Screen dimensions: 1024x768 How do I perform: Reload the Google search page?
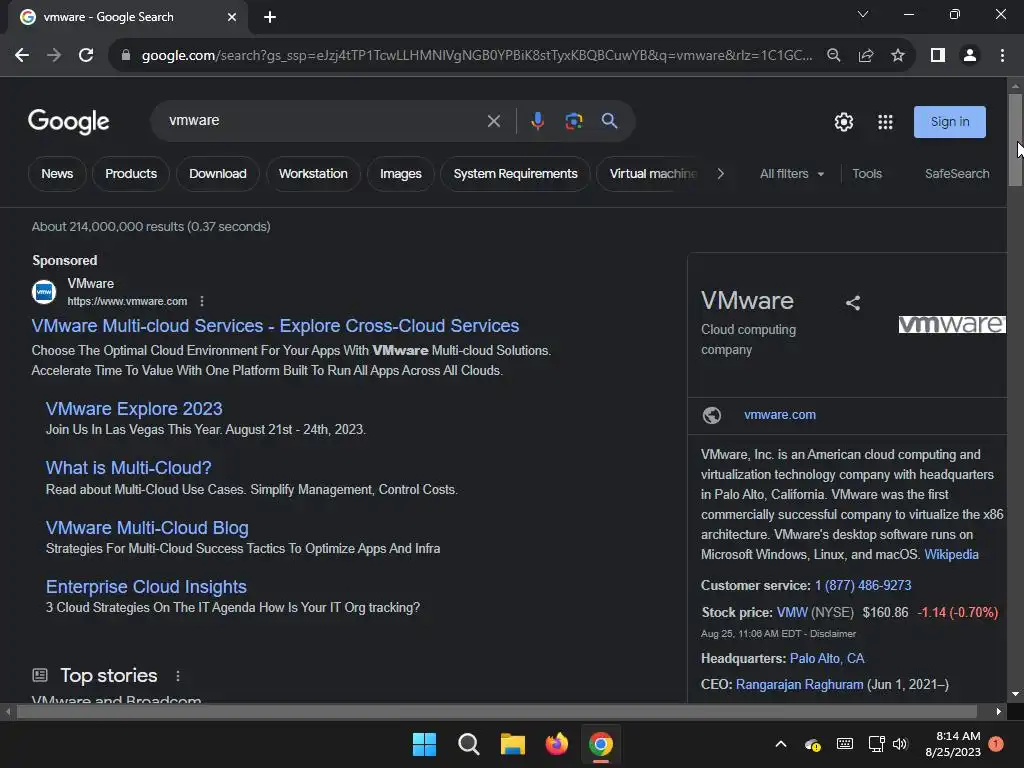(86, 56)
